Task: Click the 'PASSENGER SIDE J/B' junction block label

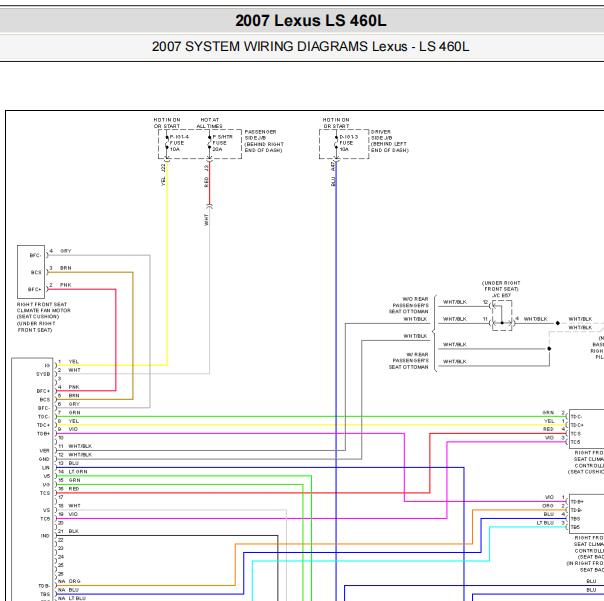Action: coord(264,141)
